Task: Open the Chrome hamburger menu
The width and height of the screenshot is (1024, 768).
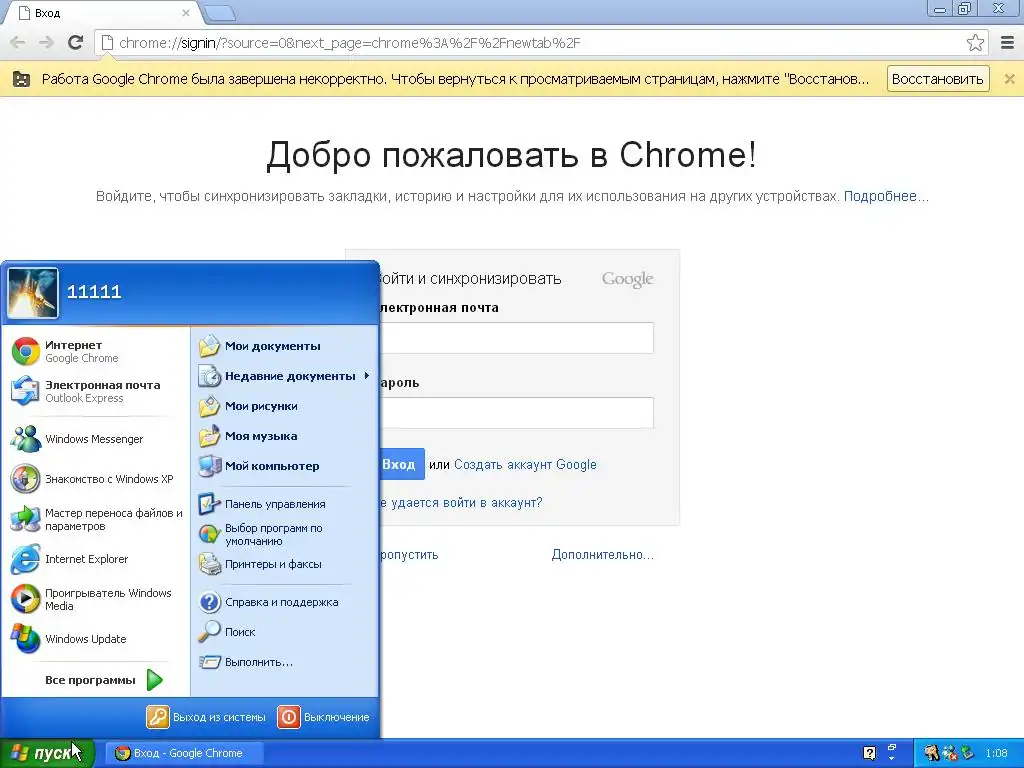Action: [1008, 42]
